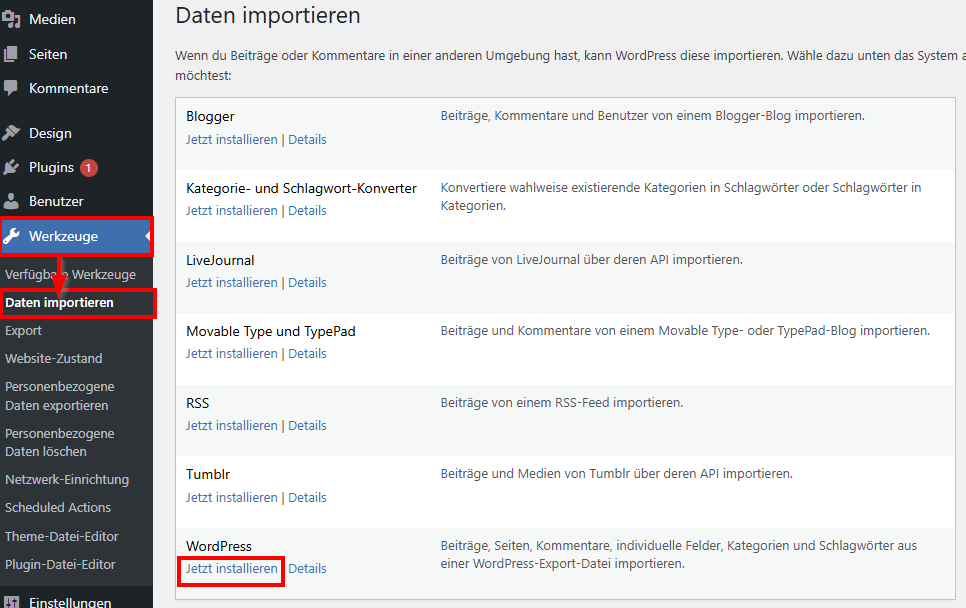Open Personenbezogene Daten löschen
The width and height of the screenshot is (966, 608).
pos(60,442)
